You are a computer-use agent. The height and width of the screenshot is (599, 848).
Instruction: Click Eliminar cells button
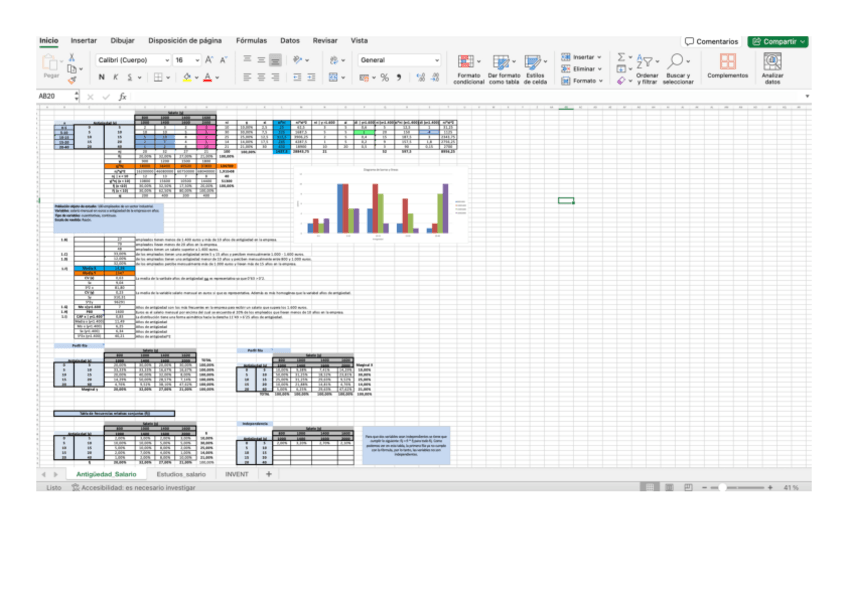[581, 69]
